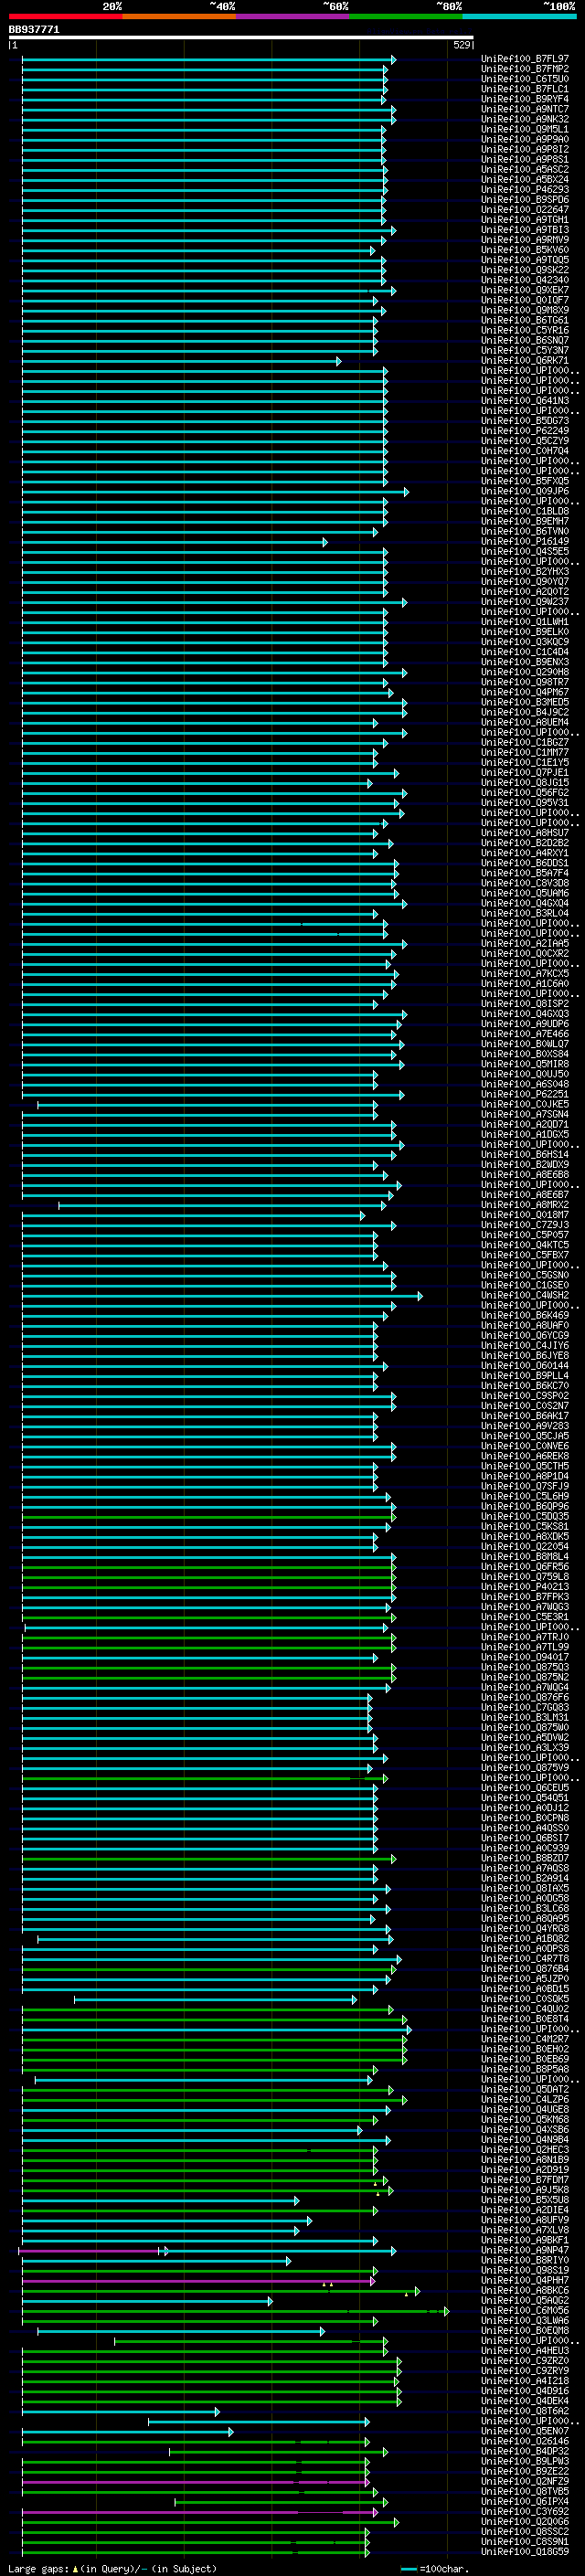This screenshot has width=585, height=2576.
Task: Click the white query sequence bar
Action: (241, 38)
